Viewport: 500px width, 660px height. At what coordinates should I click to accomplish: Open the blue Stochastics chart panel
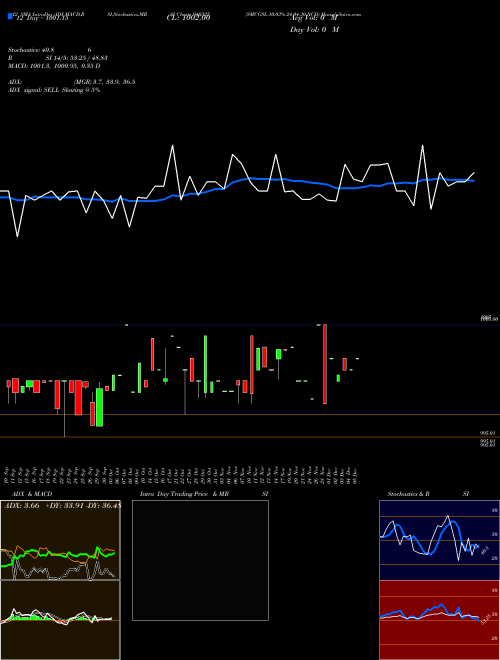point(439,540)
